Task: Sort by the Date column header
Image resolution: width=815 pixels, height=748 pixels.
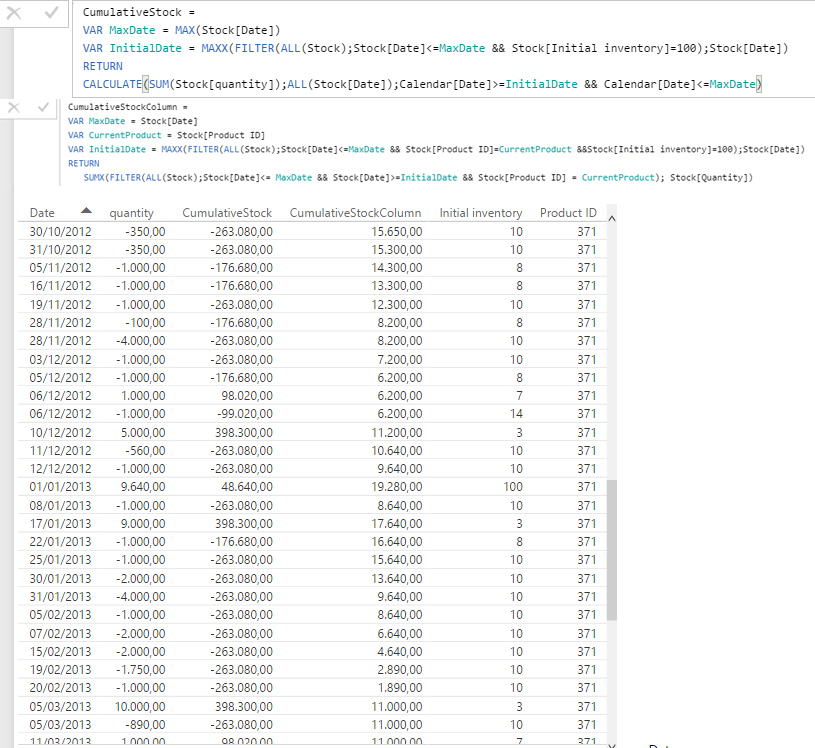Action: [x=42, y=213]
